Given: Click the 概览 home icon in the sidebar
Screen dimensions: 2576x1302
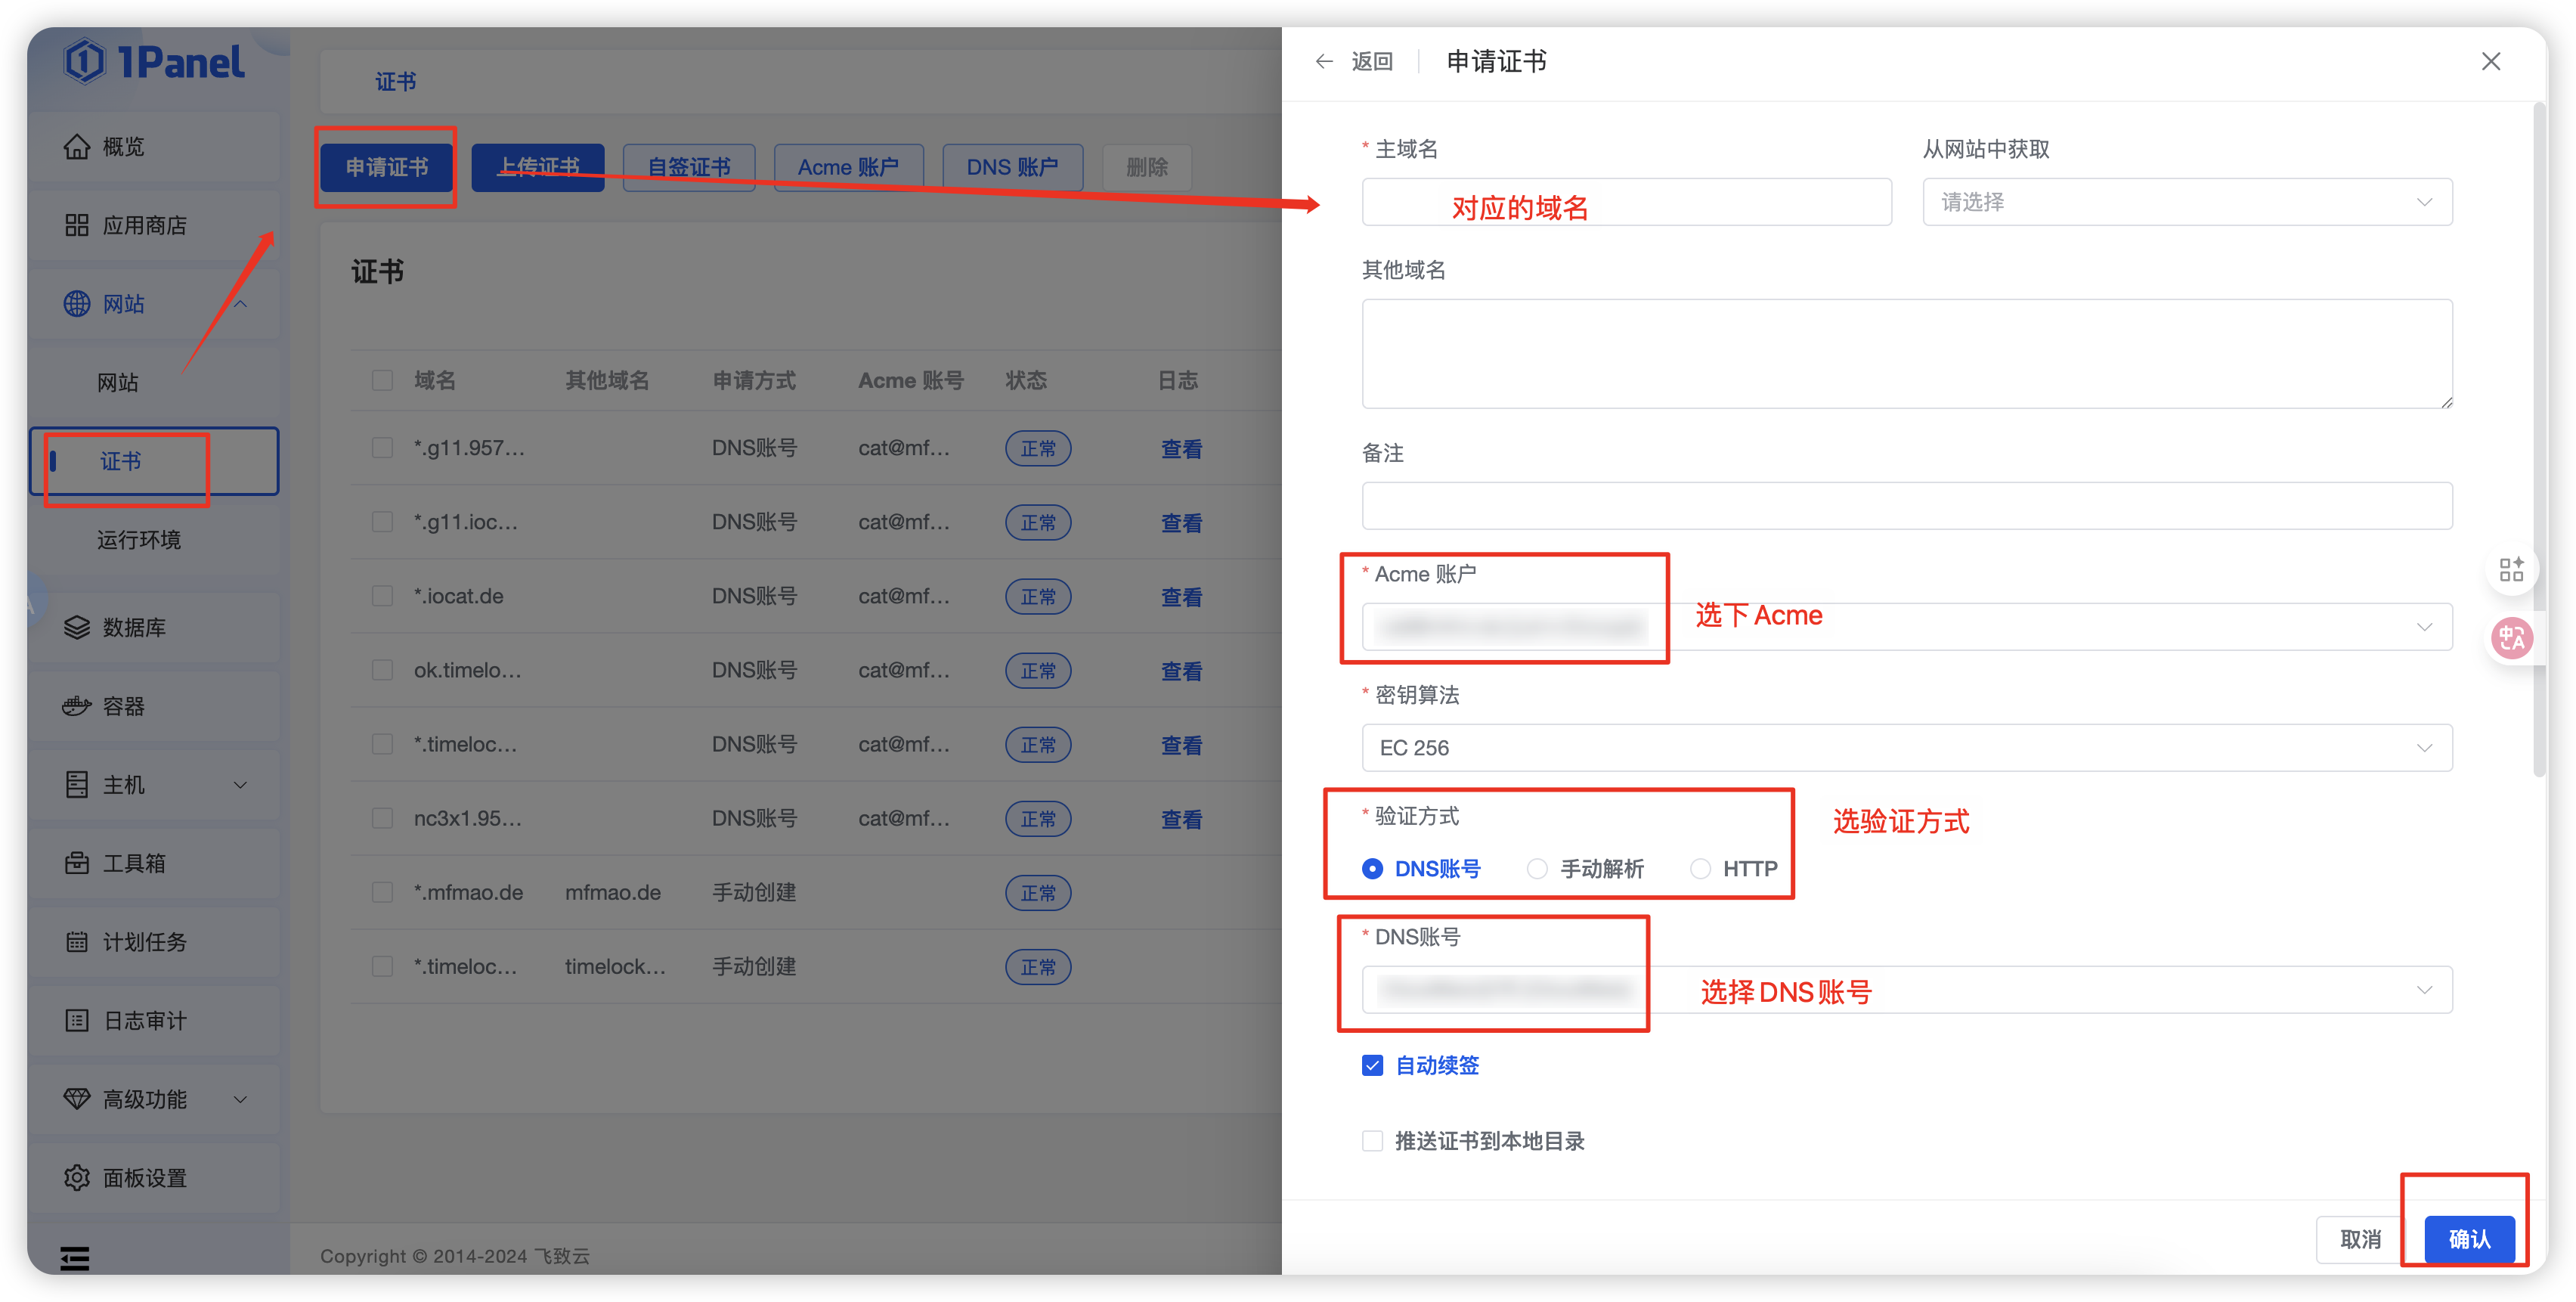Looking at the screenshot, I should [x=76, y=147].
